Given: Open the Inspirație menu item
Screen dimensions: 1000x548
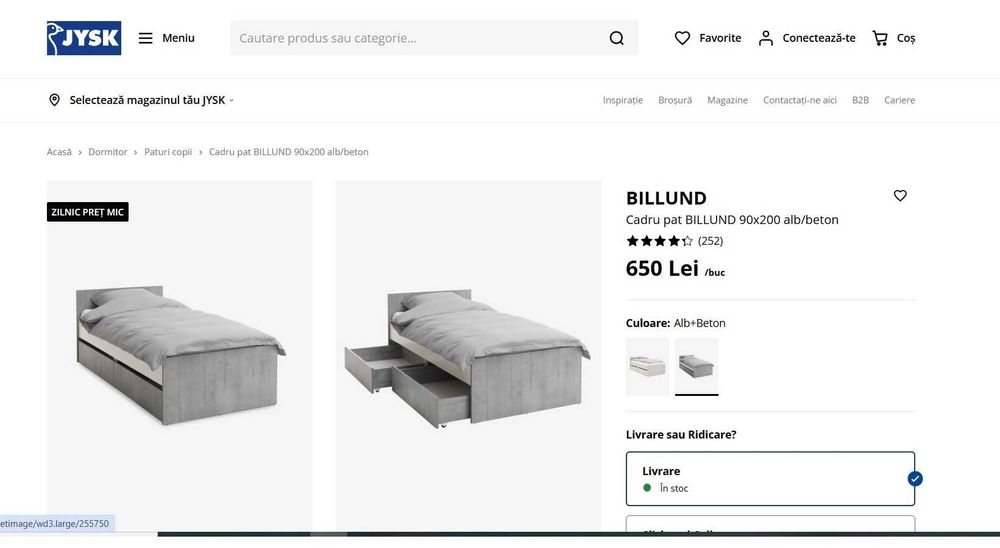Looking at the screenshot, I should [x=623, y=100].
